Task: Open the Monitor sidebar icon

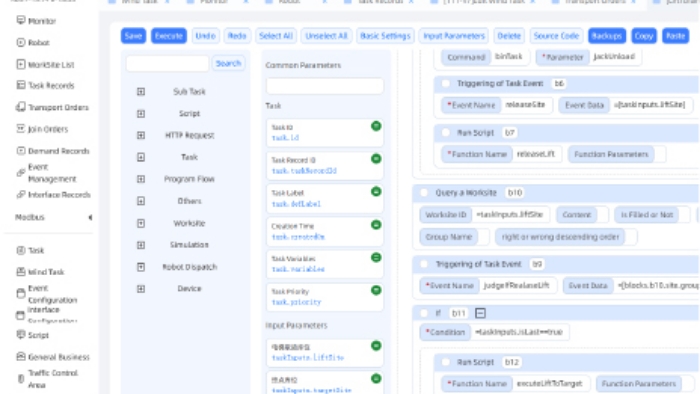Action: click(21, 20)
